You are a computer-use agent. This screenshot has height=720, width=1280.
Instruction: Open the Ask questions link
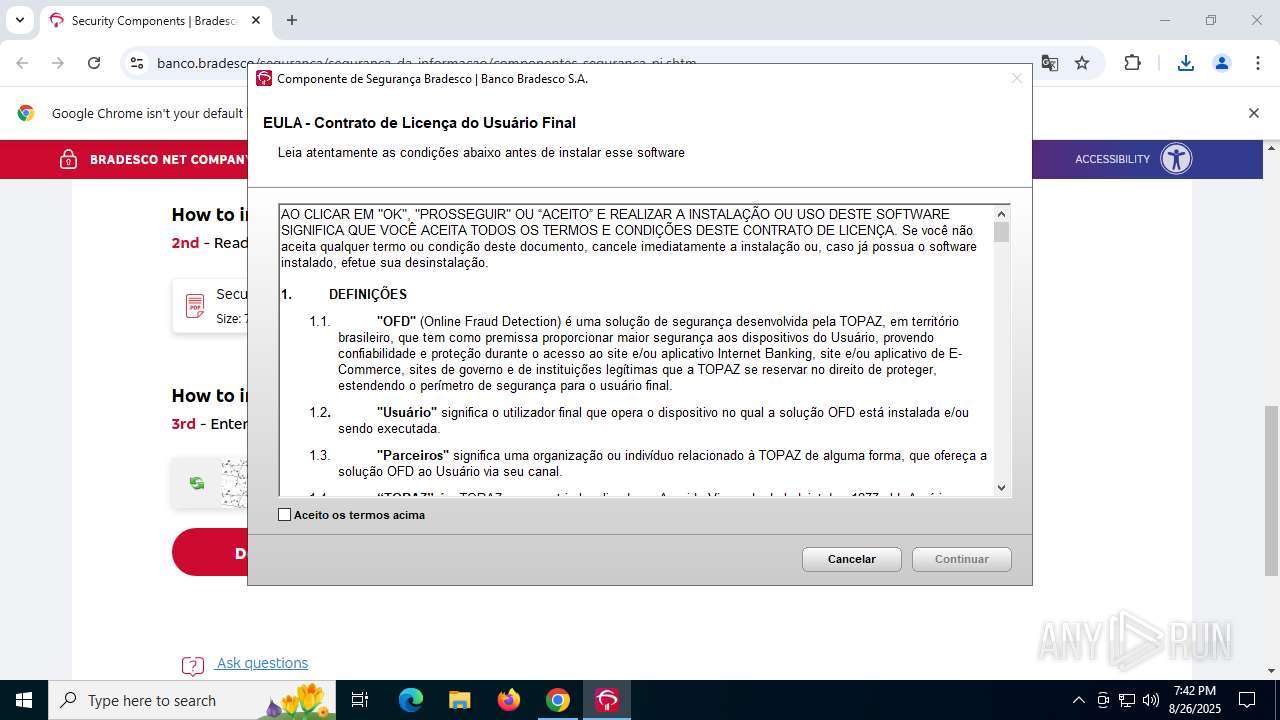[262, 663]
